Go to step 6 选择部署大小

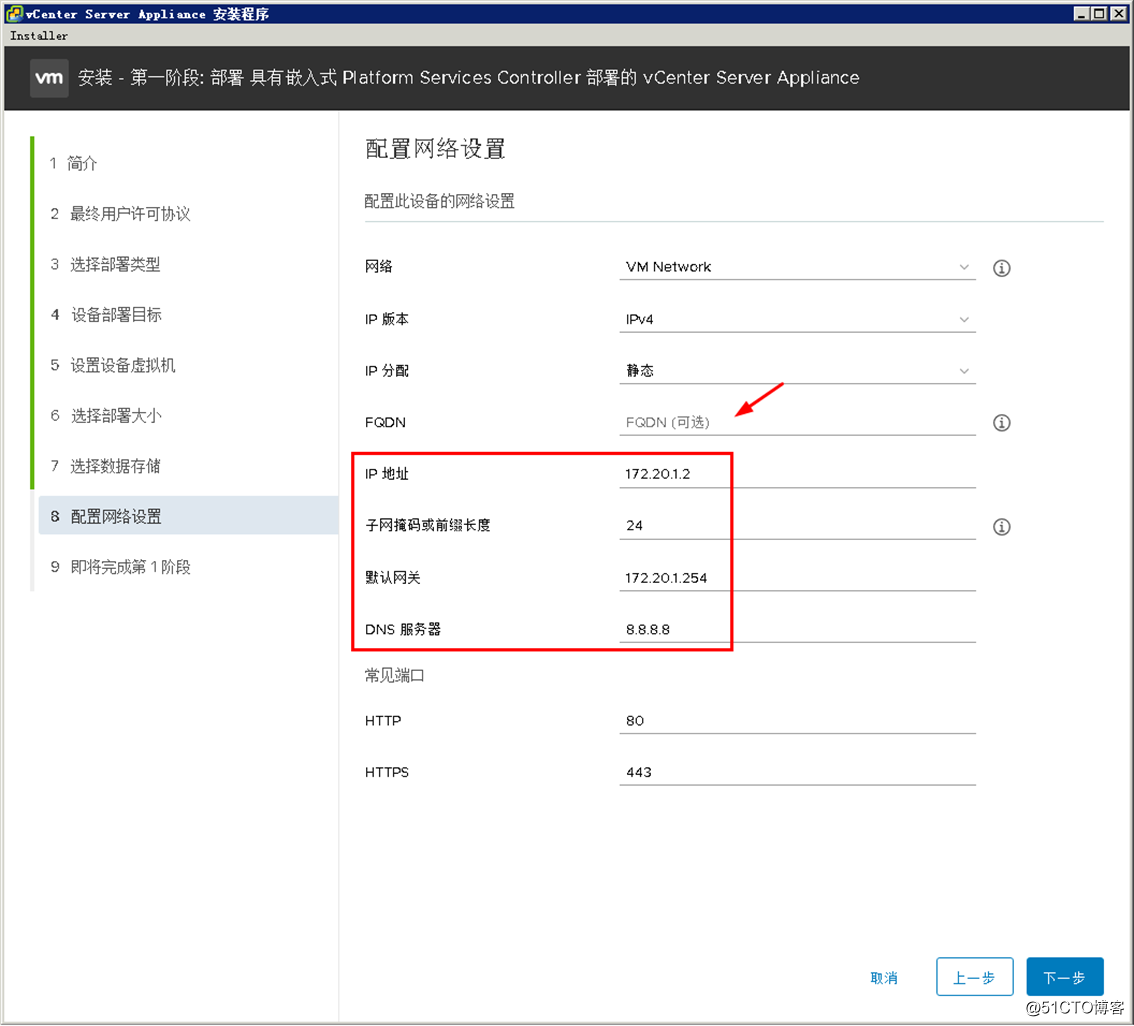click(106, 416)
